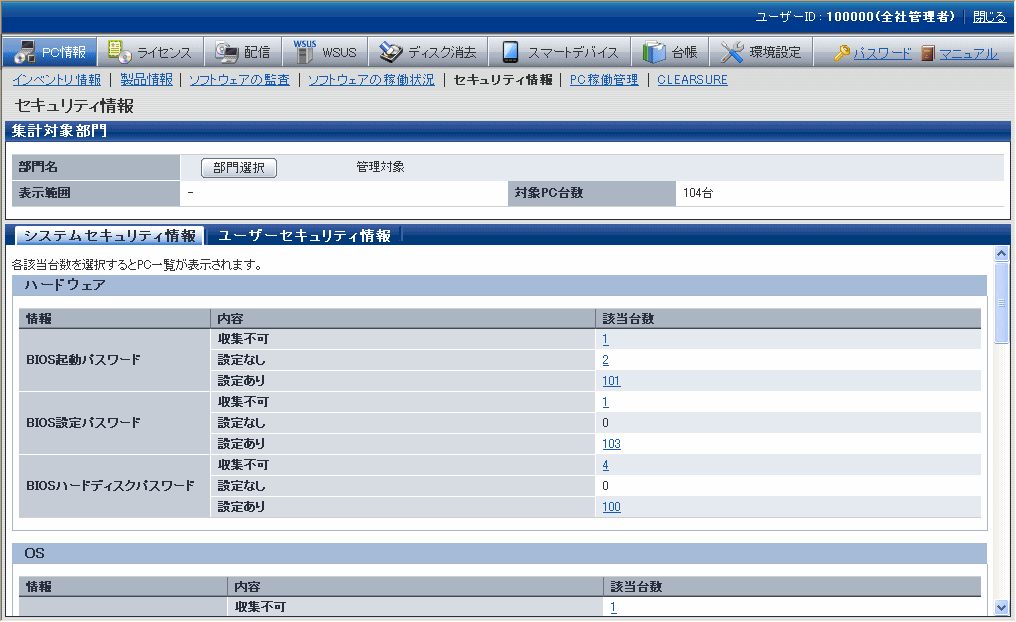Select the 台帳 ledger book icon
The height and width of the screenshot is (622, 1016).
(655, 53)
